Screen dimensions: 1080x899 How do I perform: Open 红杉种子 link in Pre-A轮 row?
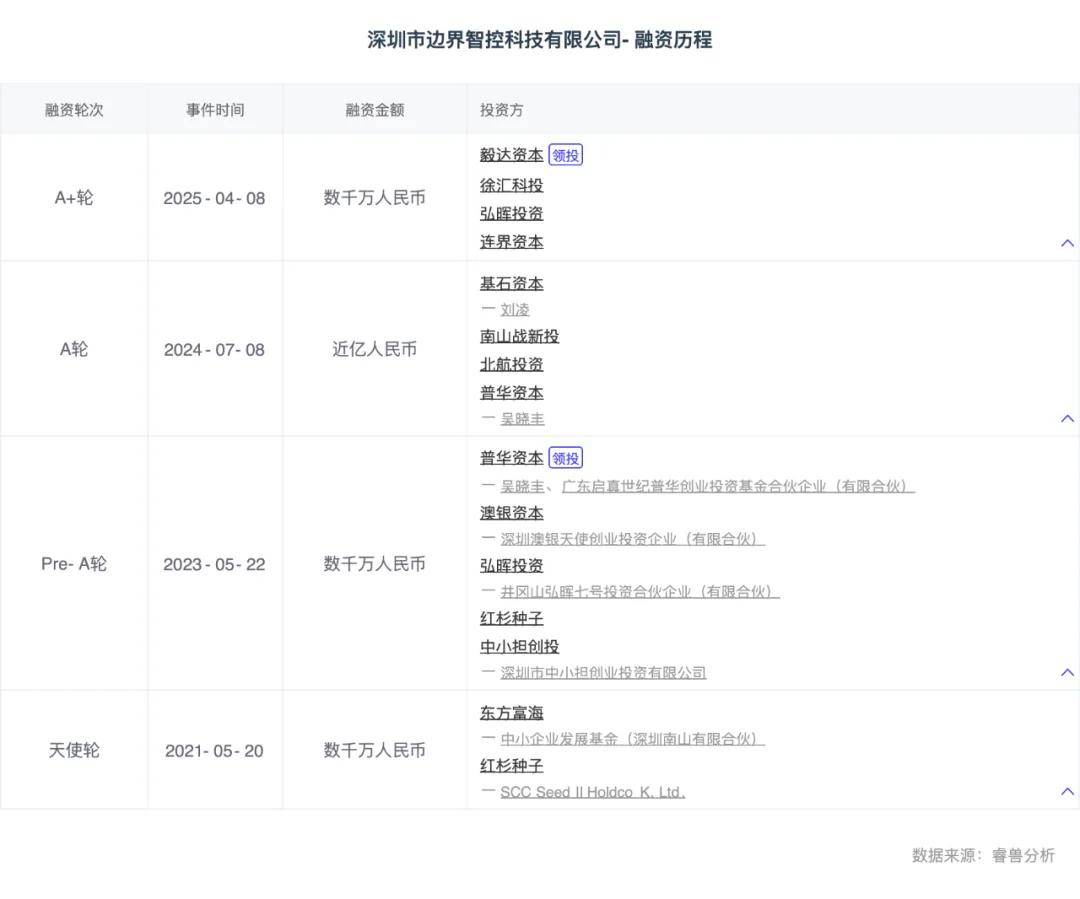click(511, 619)
